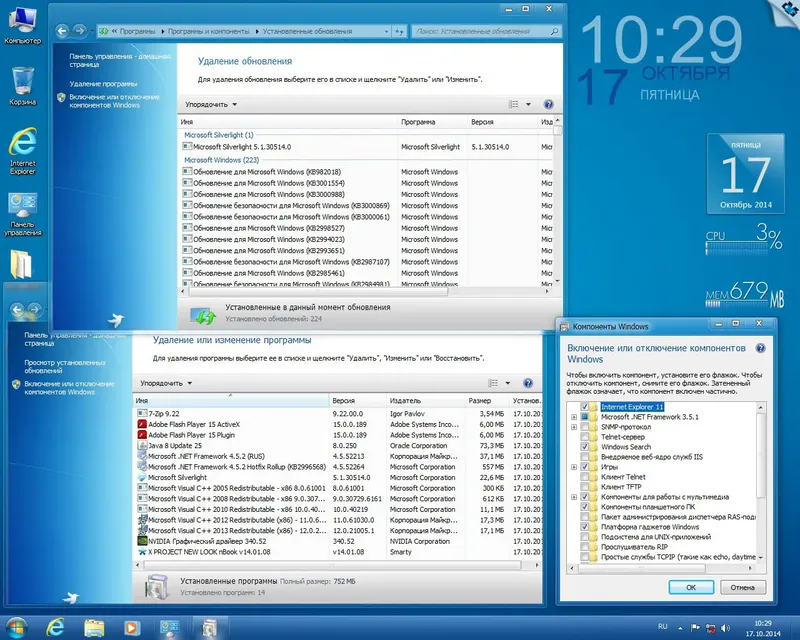Open address bar history dropdown arrow
The height and width of the screenshot is (640, 800).
click(x=386, y=32)
